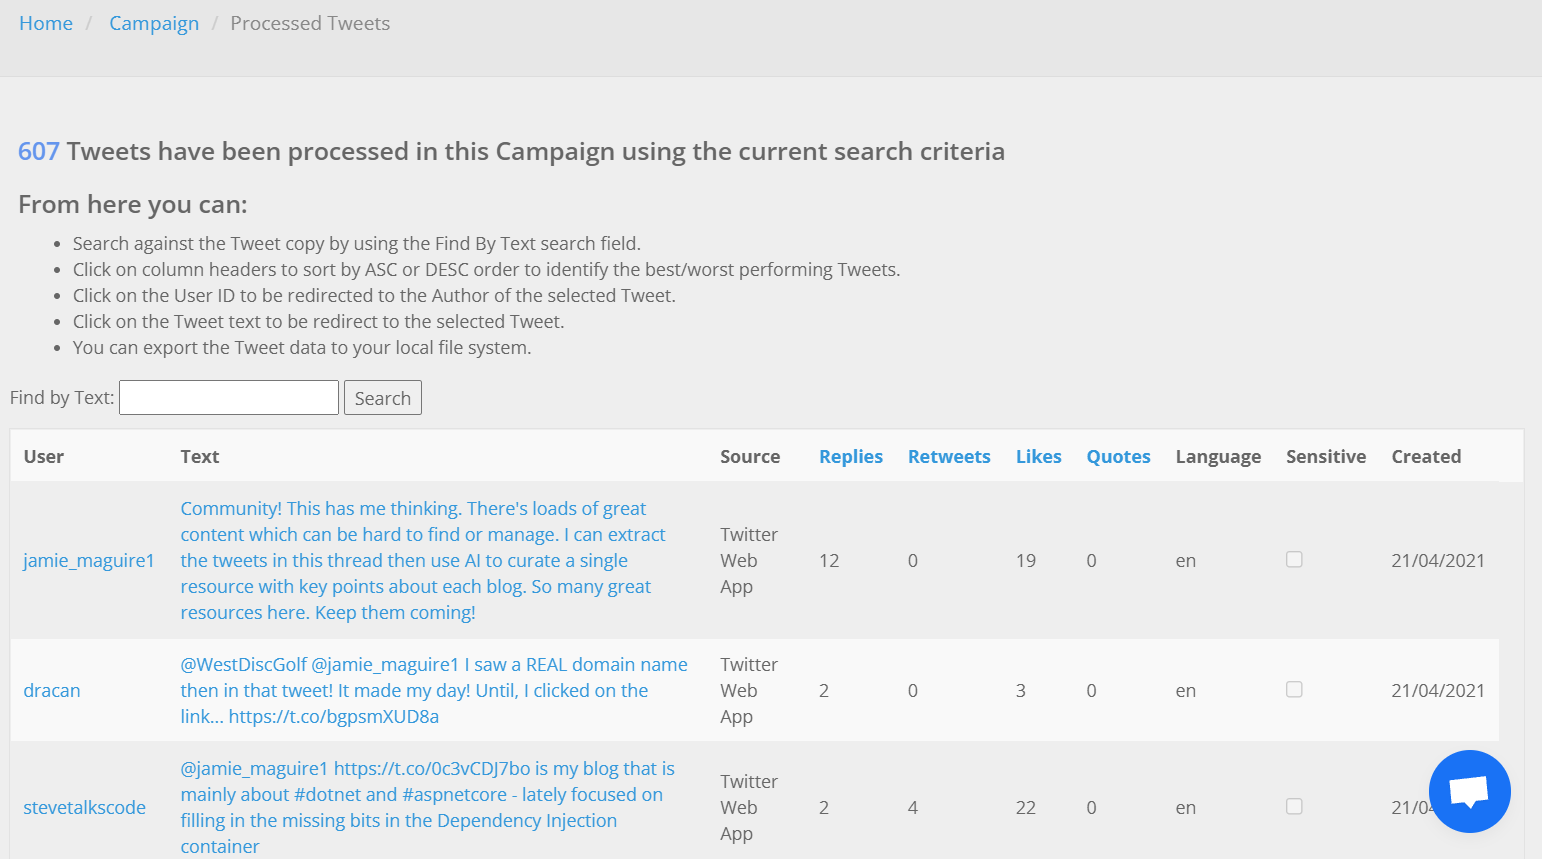This screenshot has height=859, width=1542.
Task: Toggle Sensitive checkbox for jamie_maguire1 tweet
Action: 1294,560
